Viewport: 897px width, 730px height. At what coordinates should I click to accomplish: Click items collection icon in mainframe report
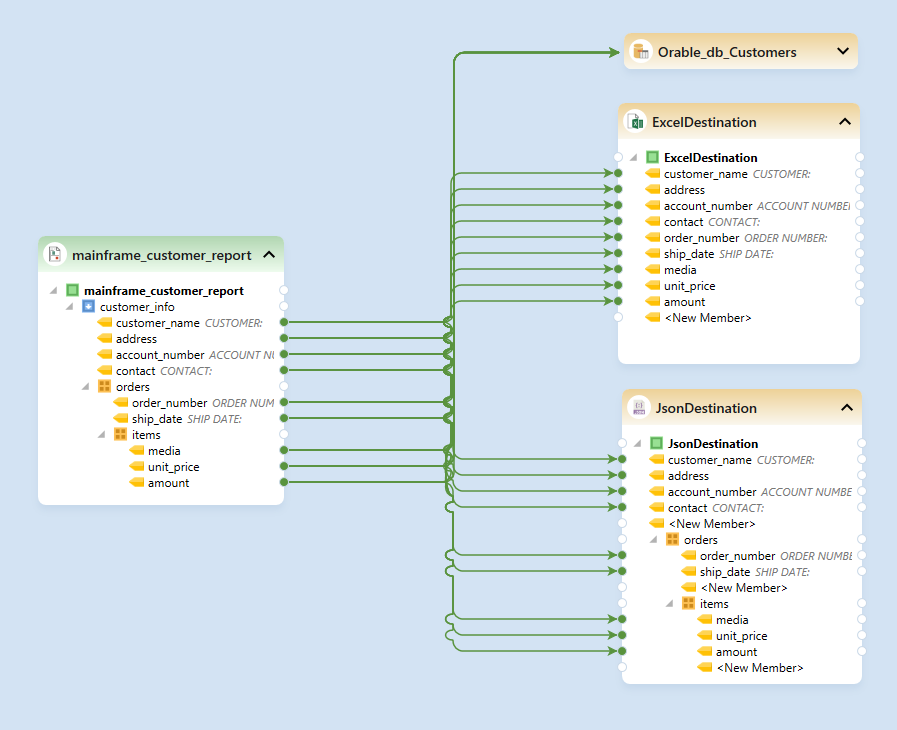[120, 434]
